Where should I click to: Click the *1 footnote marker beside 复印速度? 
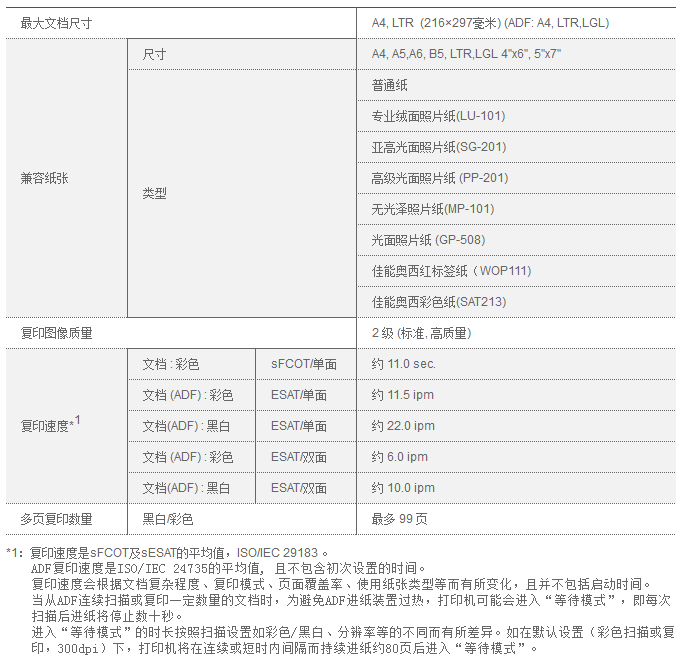pos(75,421)
